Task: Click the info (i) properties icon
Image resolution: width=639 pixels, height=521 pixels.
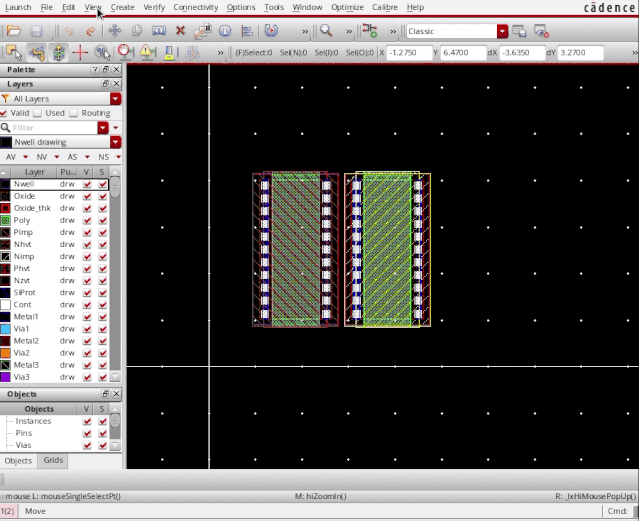Action: [x=224, y=31]
